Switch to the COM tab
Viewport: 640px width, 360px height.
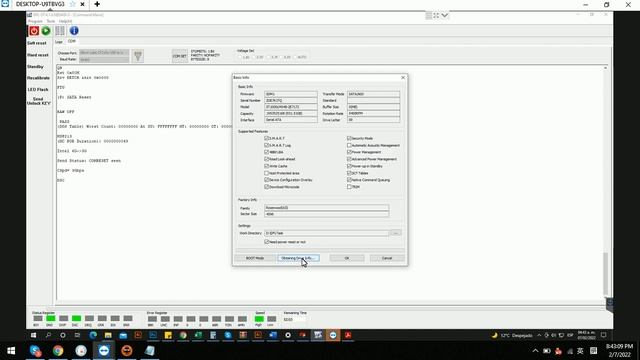[x=72, y=41]
